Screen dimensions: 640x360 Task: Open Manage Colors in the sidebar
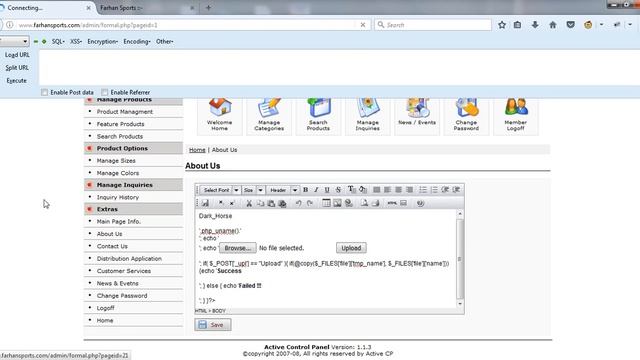tap(118, 173)
